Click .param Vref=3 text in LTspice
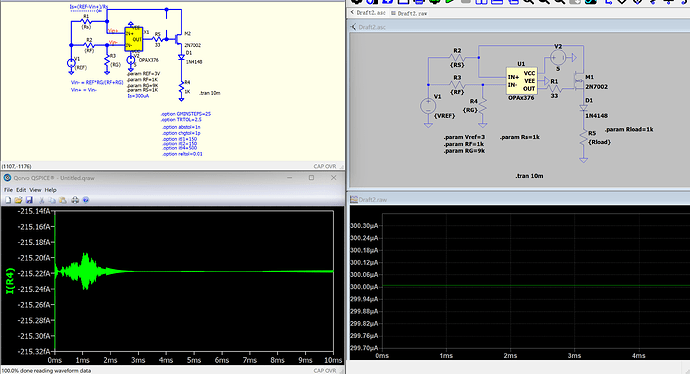This screenshot has height=374, width=690. [x=464, y=137]
